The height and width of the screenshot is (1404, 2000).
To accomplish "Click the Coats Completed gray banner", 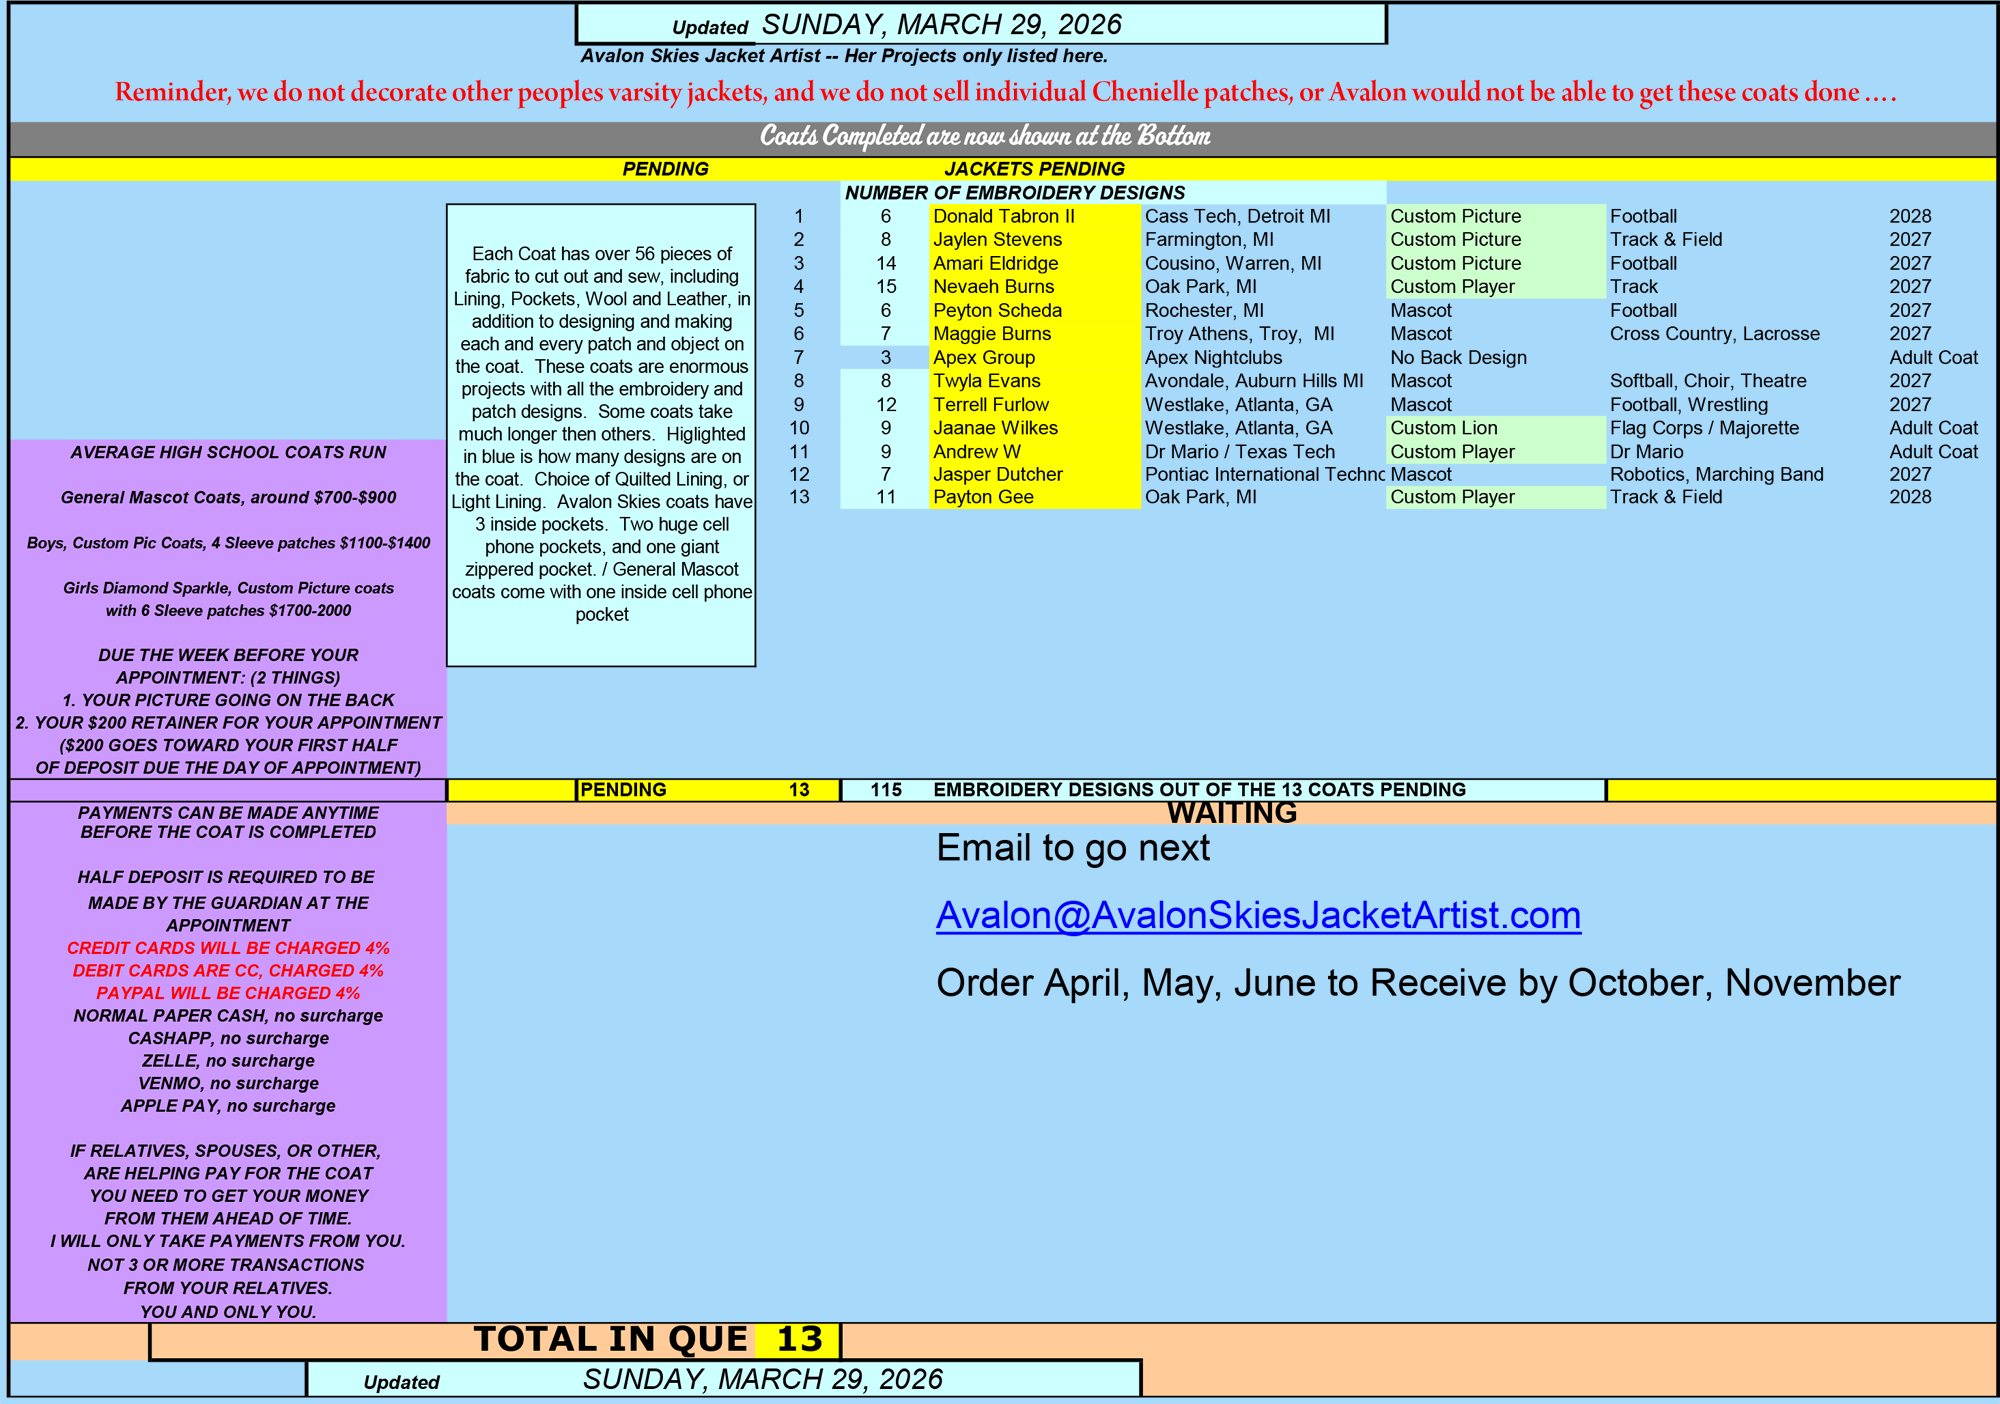I will (x=985, y=136).
